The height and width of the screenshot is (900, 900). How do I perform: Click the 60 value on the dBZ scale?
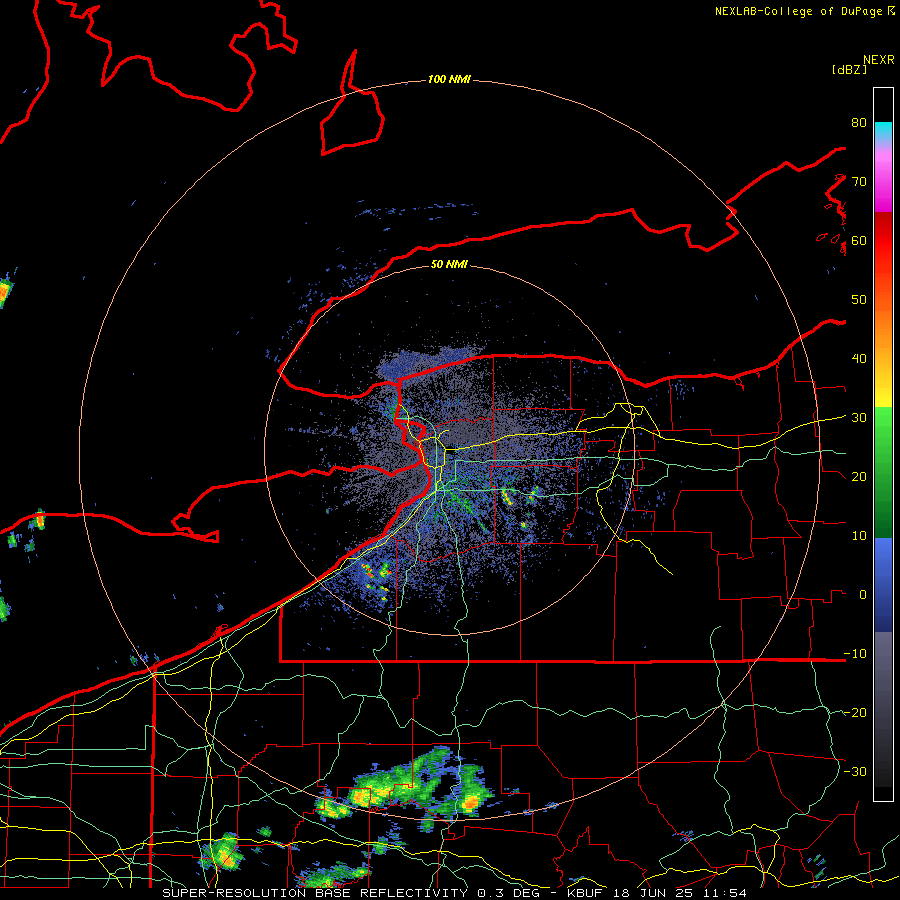pos(859,241)
